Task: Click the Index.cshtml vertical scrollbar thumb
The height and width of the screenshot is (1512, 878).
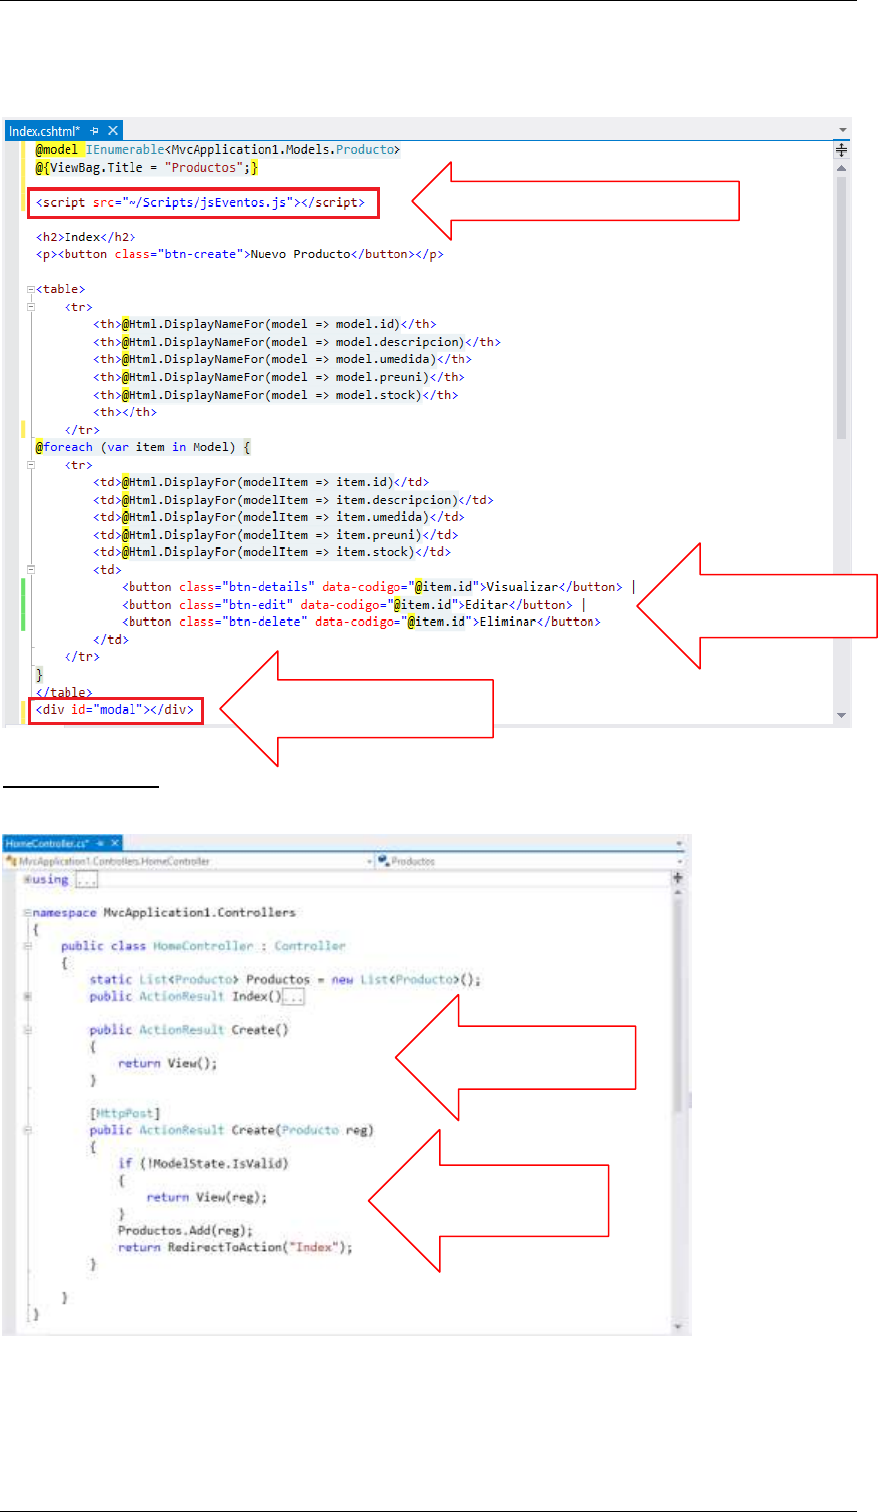Action: point(842,307)
